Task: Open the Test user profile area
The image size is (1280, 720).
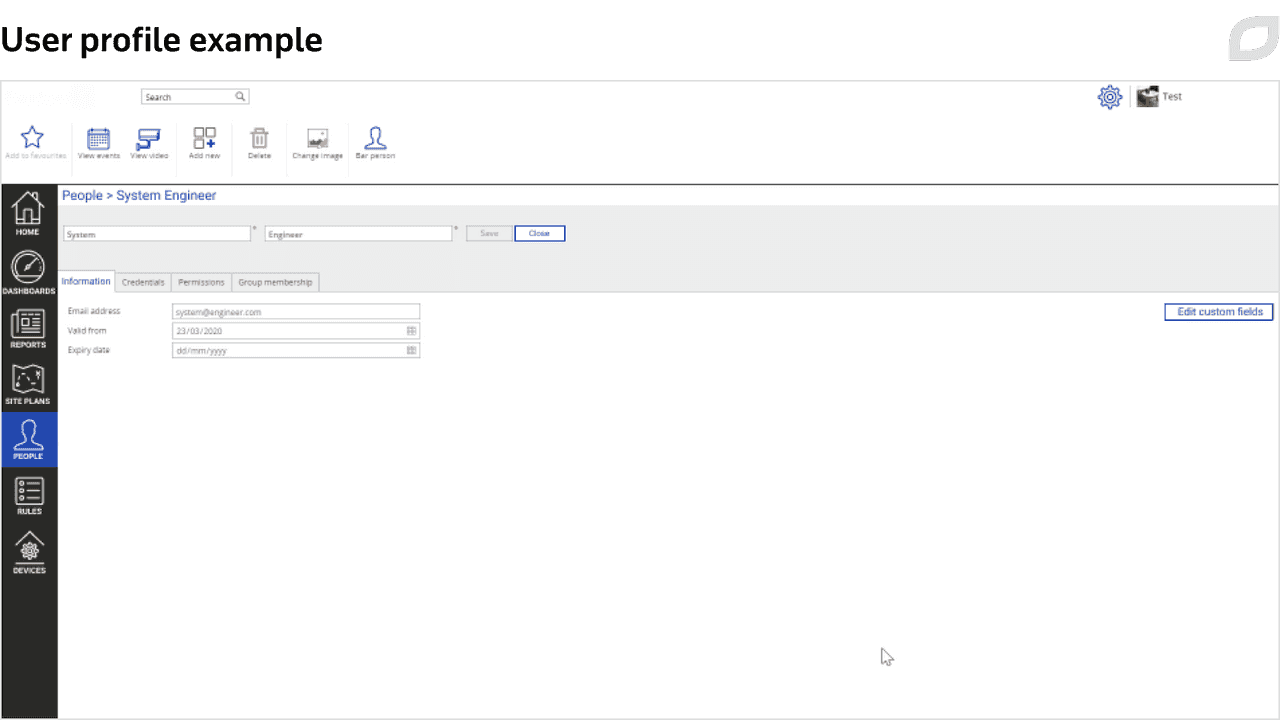Action: [1160, 96]
